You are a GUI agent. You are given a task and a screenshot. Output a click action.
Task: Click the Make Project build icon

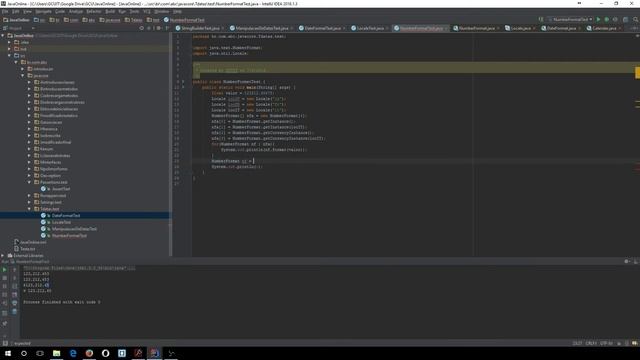[541, 19]
